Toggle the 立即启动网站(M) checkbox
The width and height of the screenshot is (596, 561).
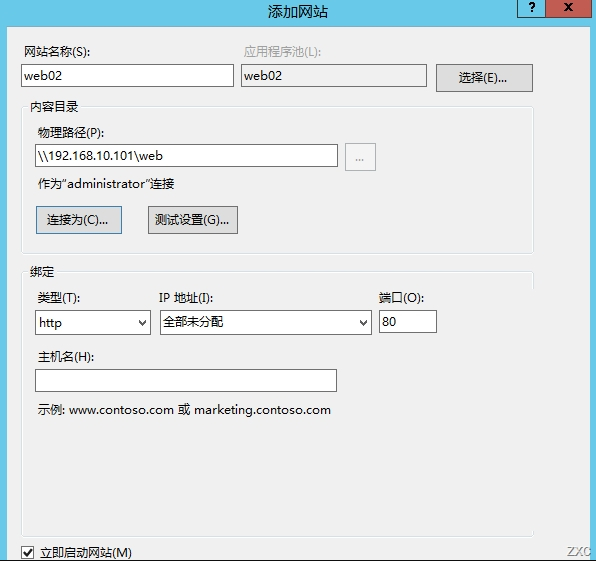28,552
